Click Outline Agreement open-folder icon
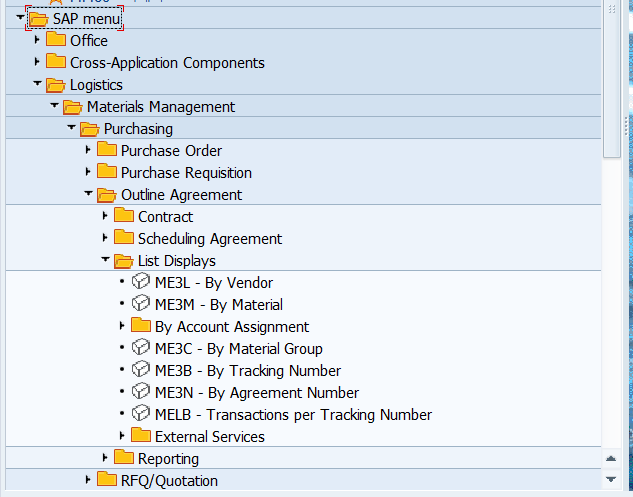This screenshot has width=633, height=497. (107, 195)
